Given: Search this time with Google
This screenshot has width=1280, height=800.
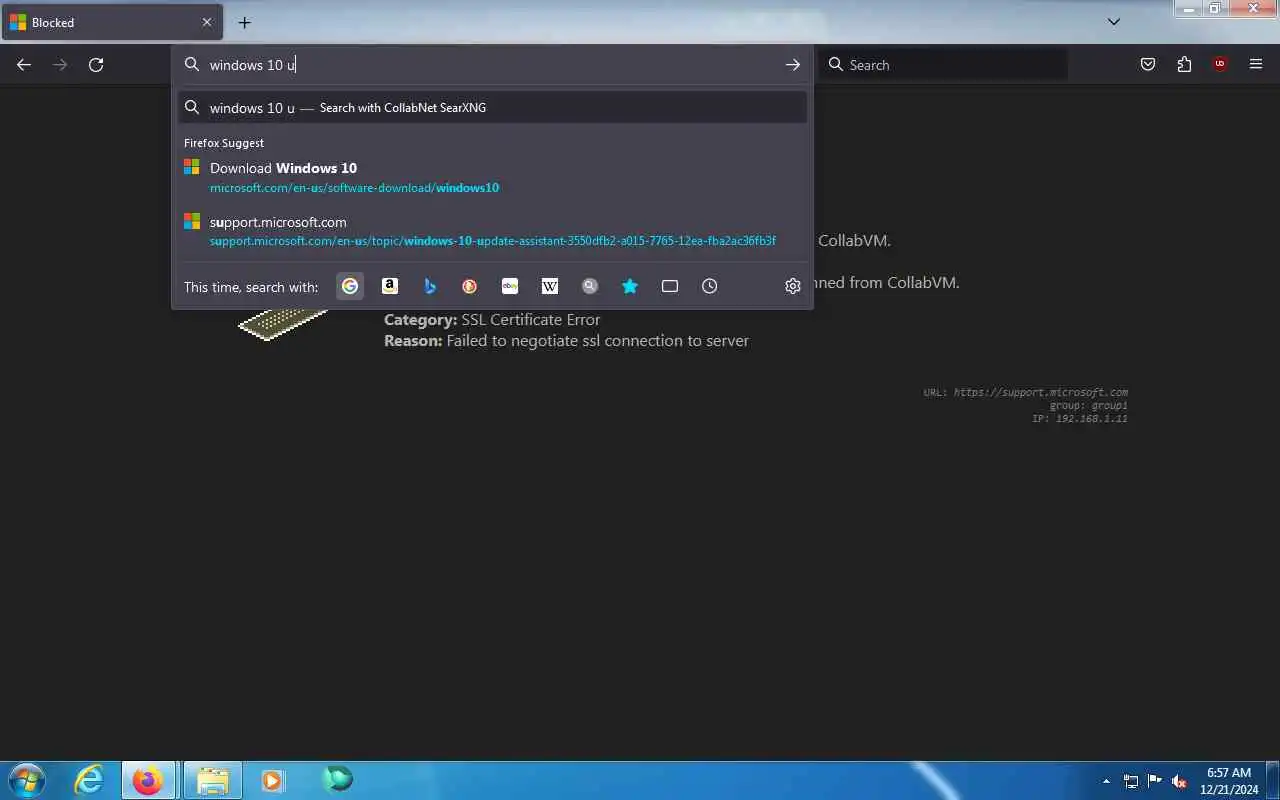Looking at the screenshot, I should pyautogui.click(x=350, y=286).
